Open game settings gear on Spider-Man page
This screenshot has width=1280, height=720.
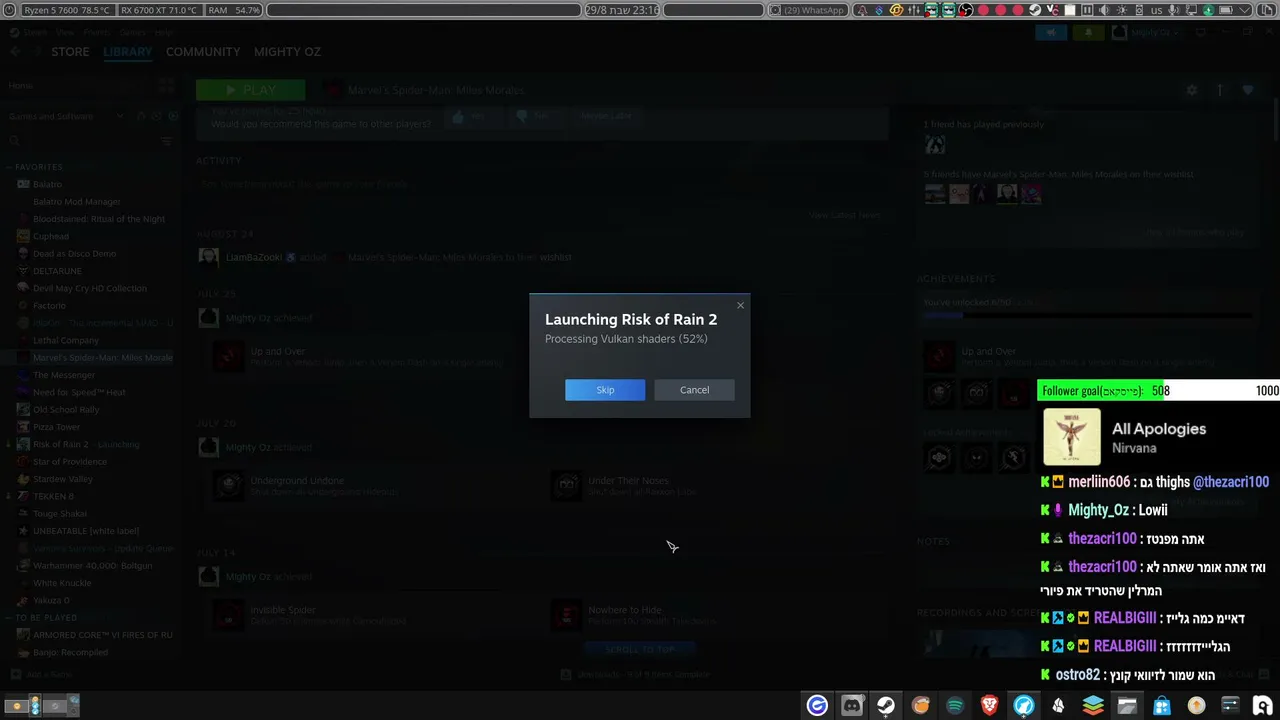[x=1191, y=90]
